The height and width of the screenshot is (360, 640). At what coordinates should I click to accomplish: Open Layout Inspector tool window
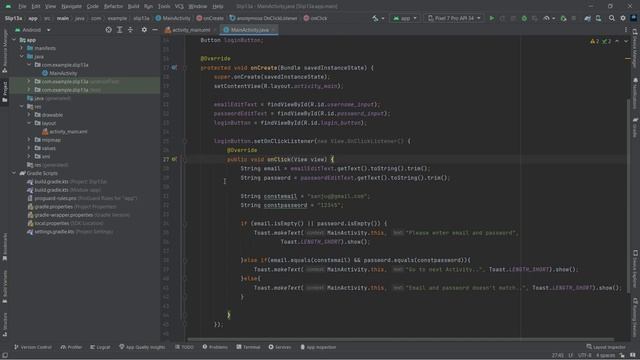pyautogui.click(x=606, y=347)
